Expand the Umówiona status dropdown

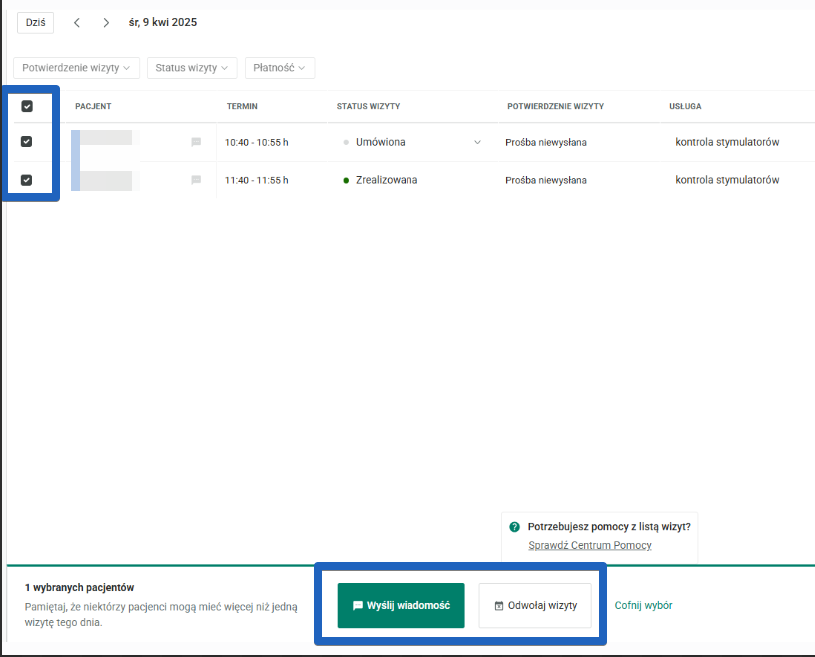(477, 142)
